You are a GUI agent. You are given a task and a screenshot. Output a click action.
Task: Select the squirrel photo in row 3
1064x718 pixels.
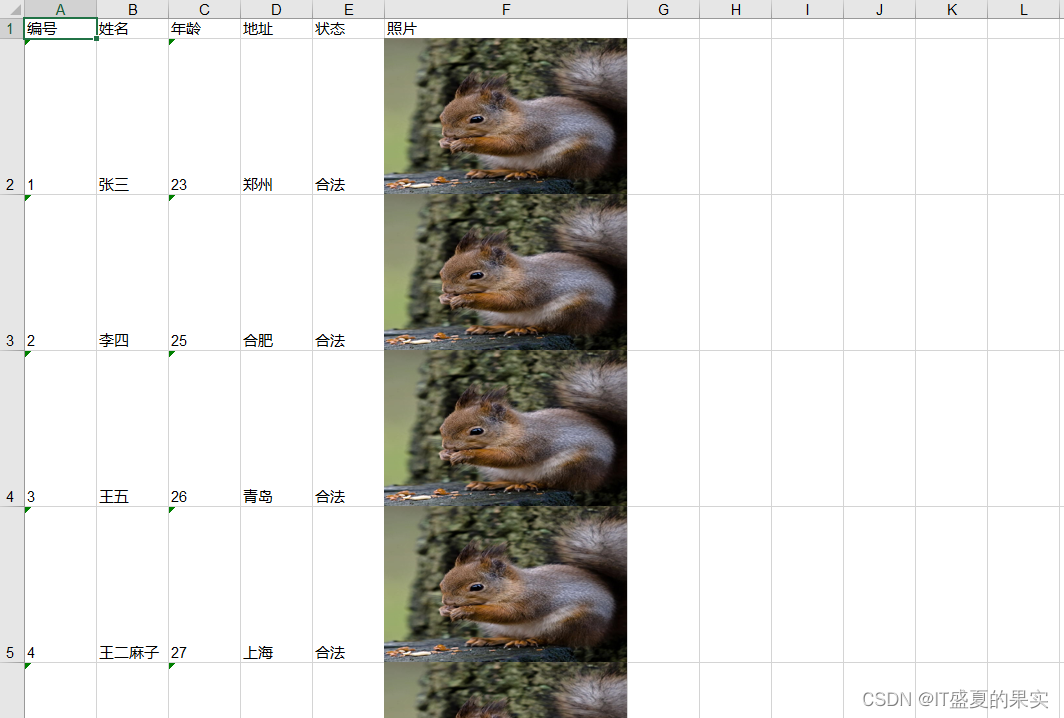click(x=506, y=273)
